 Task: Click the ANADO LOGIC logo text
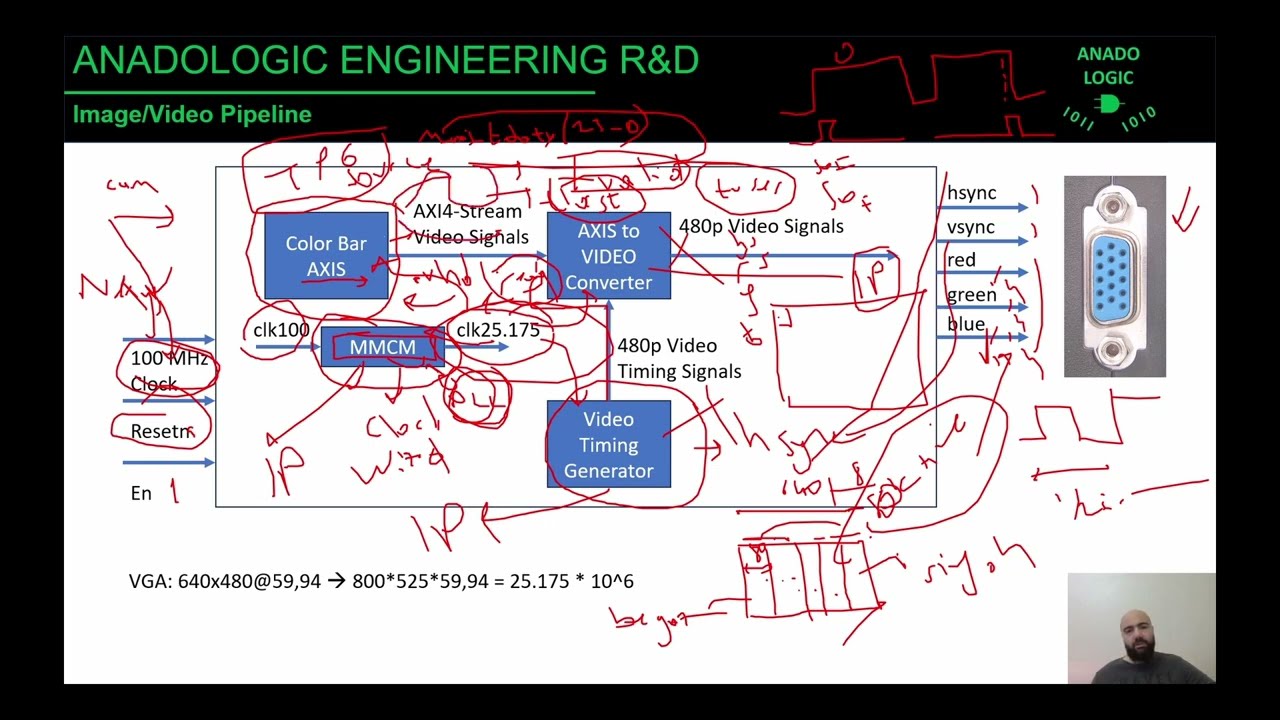tap(1108, 66)
